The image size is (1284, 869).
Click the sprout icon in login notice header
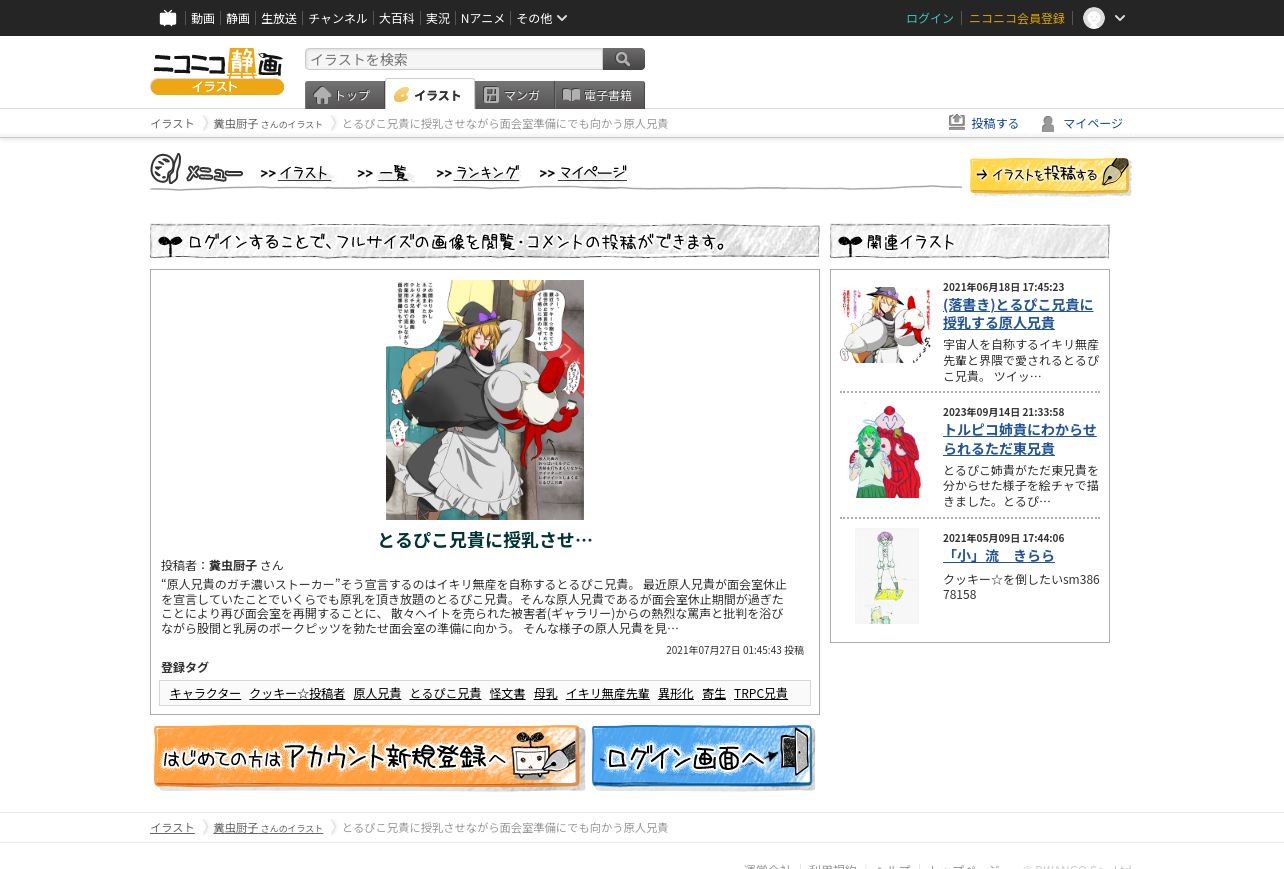coord(170,243)
